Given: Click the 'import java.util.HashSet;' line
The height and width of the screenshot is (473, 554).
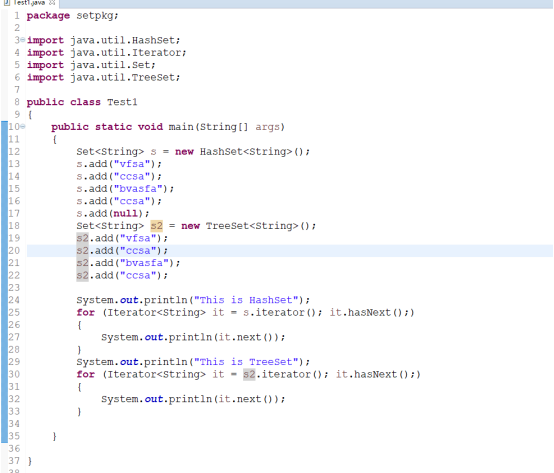Looking at the screenshot, I should click(x=104, y=40).
